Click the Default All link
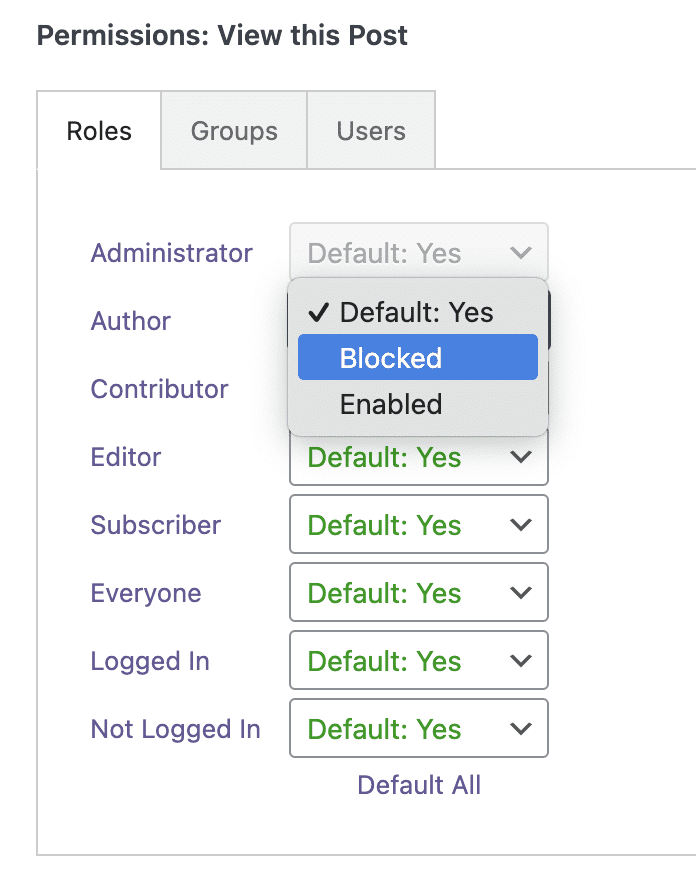The width and height of the screenshot is (696, 890). click(419, 785)
